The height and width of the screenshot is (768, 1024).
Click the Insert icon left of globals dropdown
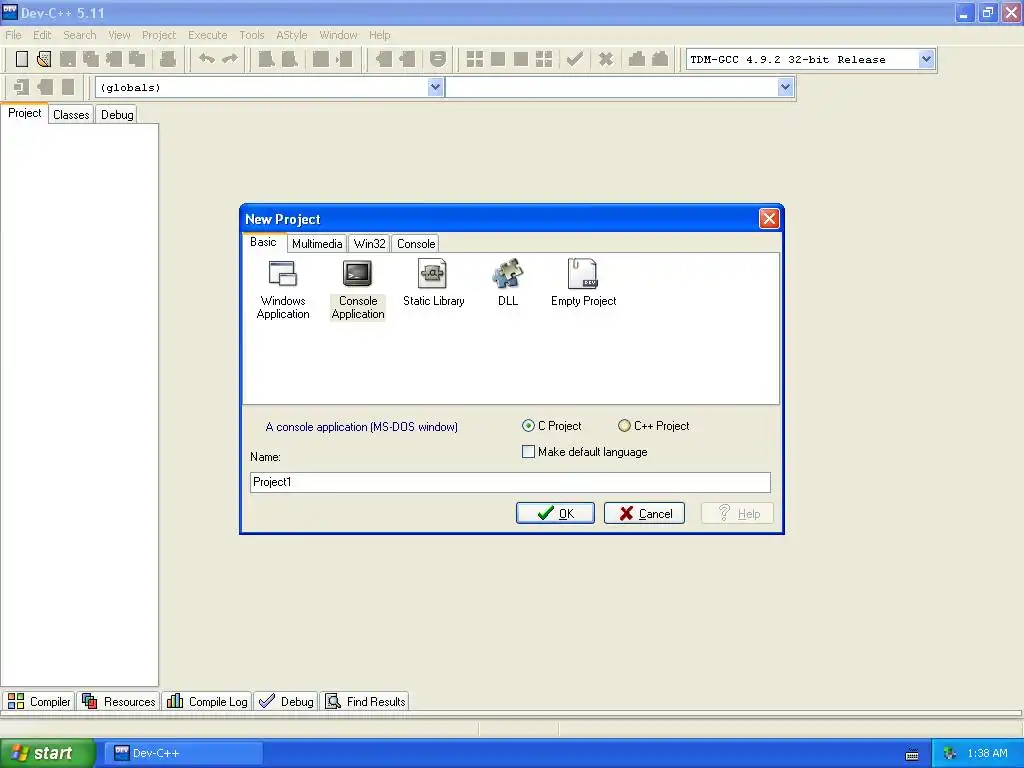click(x=21, y=87)
